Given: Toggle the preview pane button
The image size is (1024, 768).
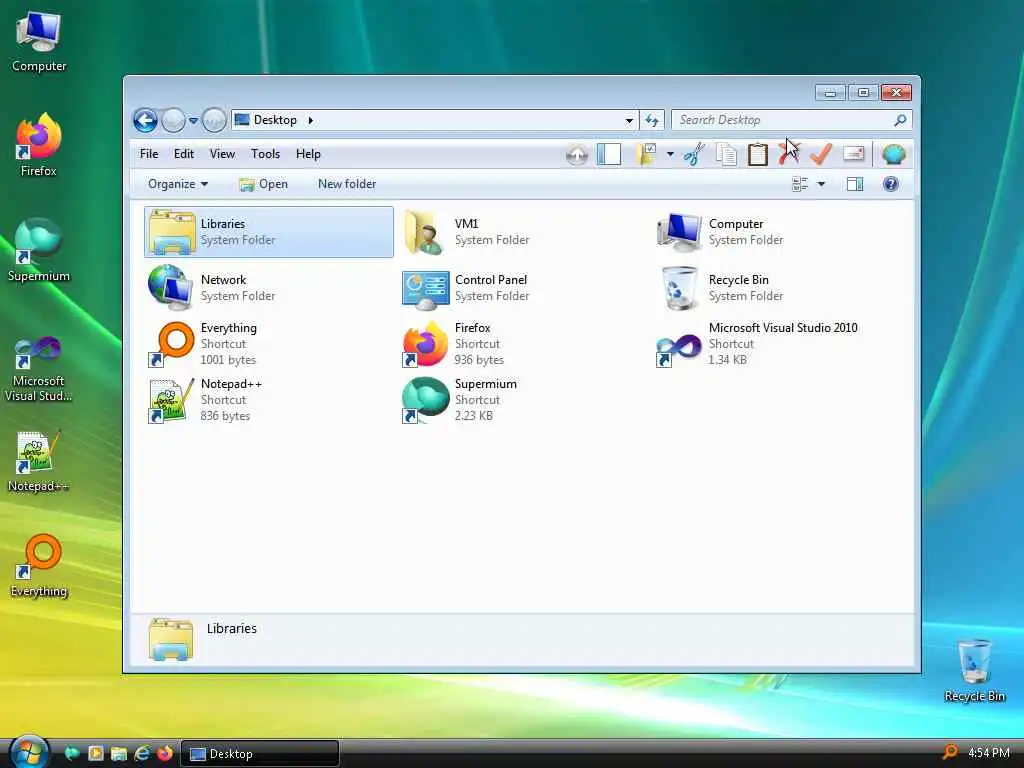Looking at the screenshot, I should 855,184.
